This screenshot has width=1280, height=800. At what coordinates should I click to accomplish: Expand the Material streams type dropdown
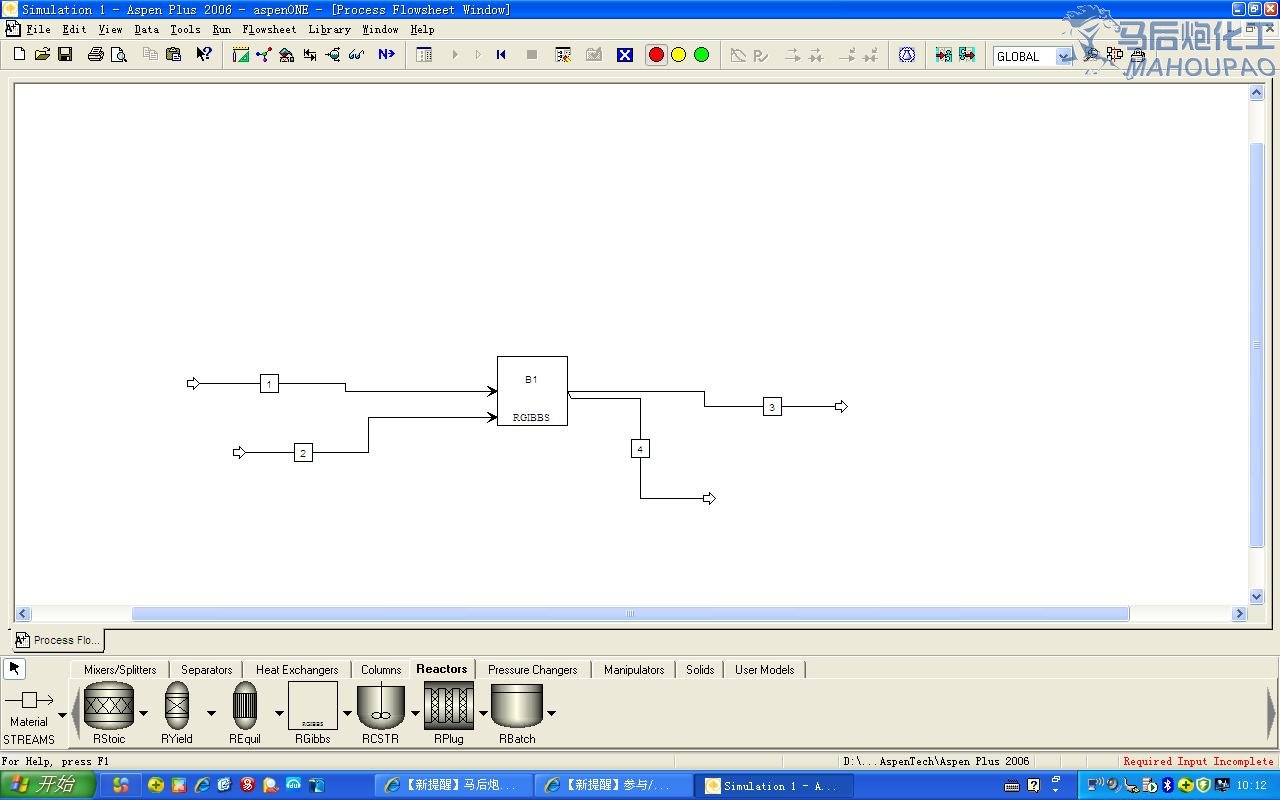point(62,714)
